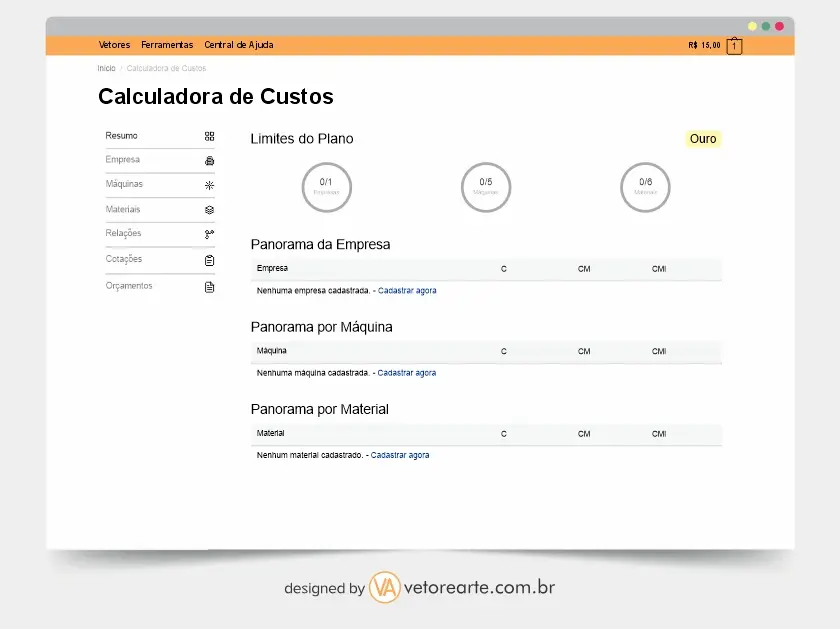The image size is (840, 629).
Task: Go to Início breadcrumb link
Action: pos(106,68)
